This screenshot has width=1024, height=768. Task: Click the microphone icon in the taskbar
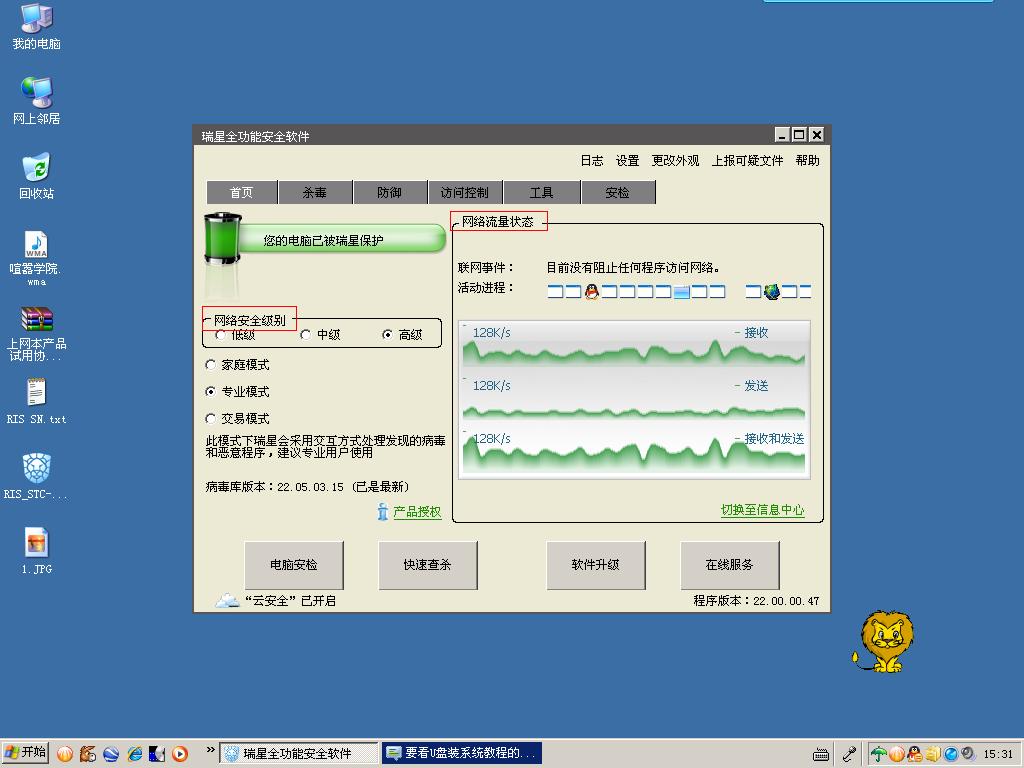[849, 754]
